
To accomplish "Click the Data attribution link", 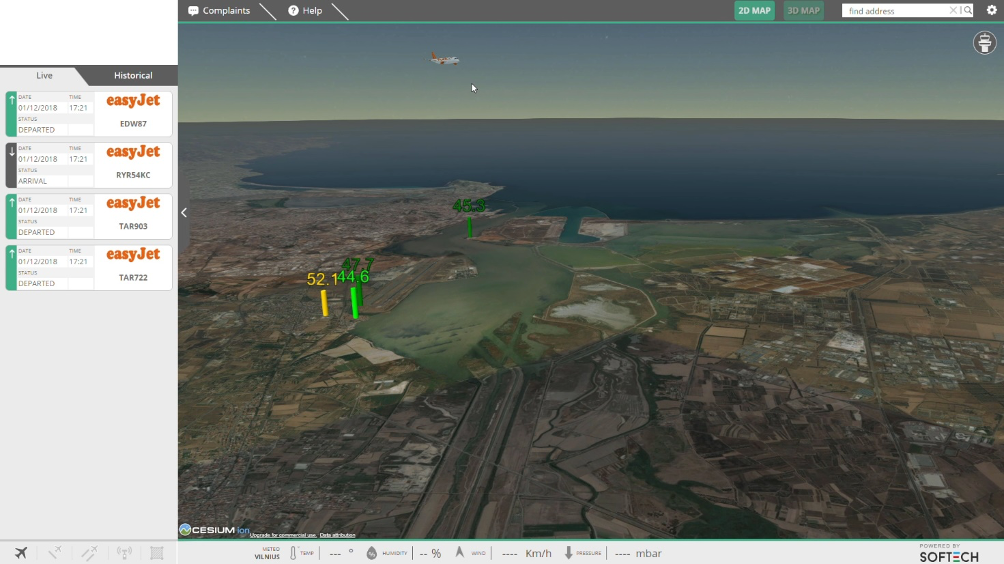I will [x=337, y=535].
